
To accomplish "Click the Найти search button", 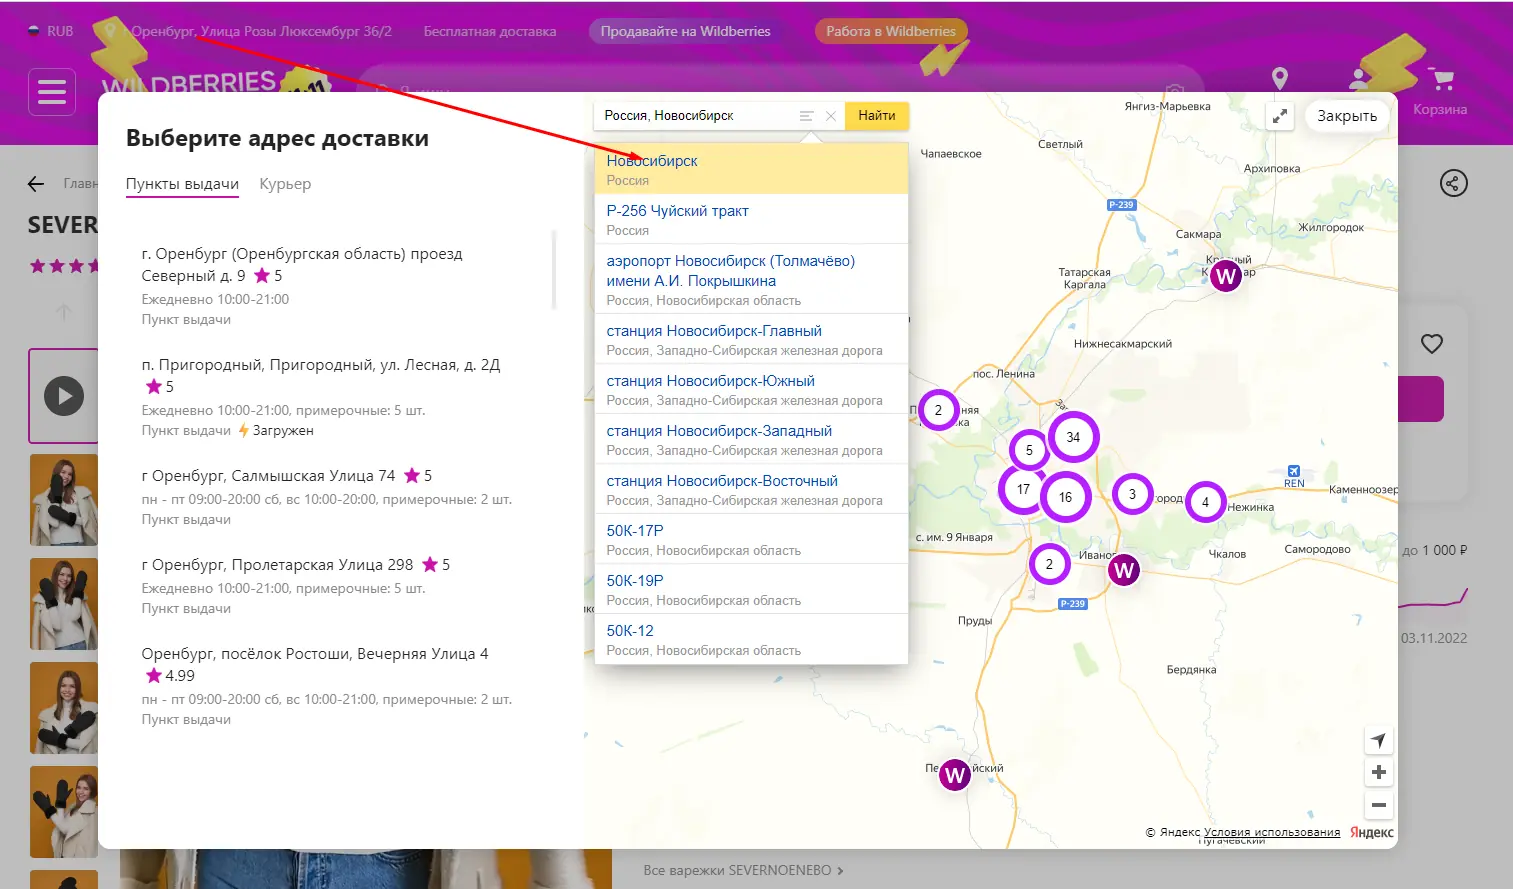I will click(877, 116).
